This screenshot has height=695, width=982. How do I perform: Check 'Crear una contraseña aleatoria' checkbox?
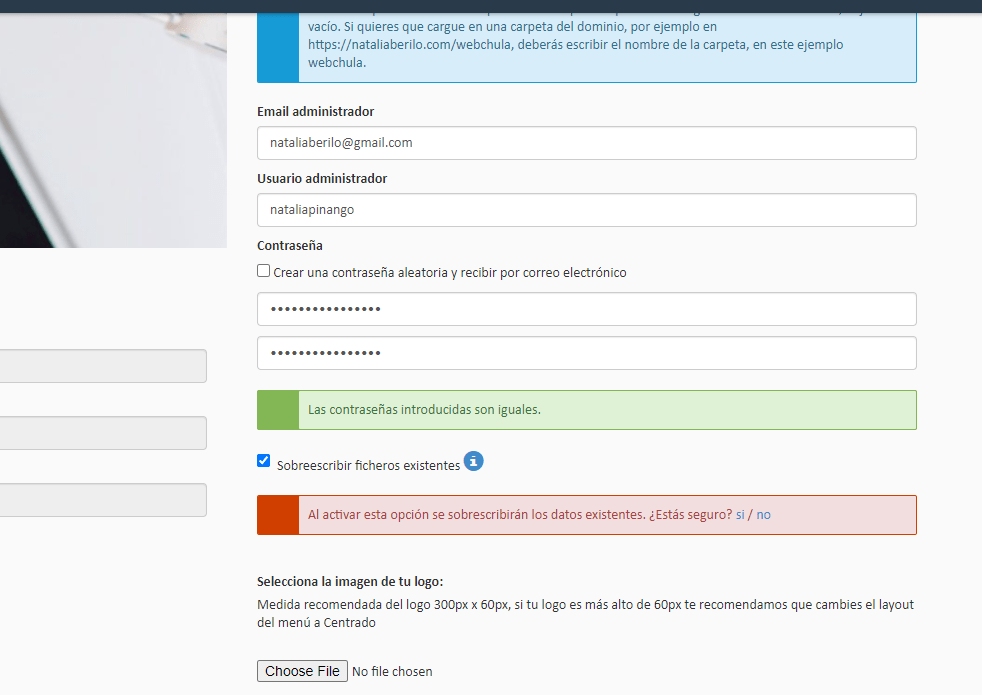pyautogui.click(x=264, y=270)
